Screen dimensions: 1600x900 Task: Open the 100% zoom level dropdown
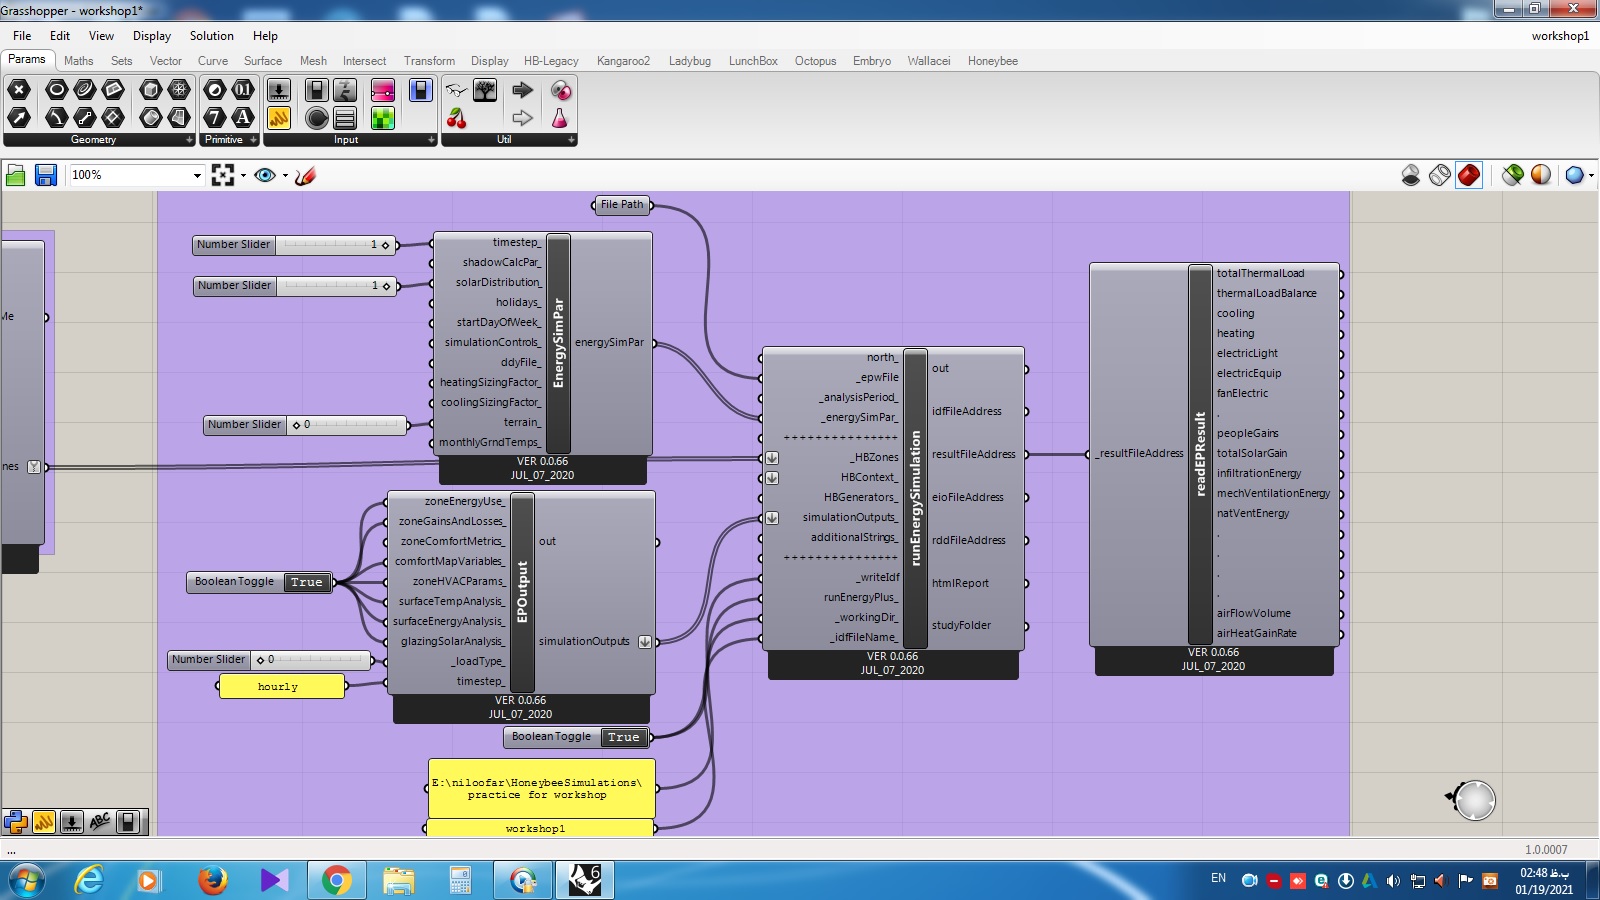197,175
